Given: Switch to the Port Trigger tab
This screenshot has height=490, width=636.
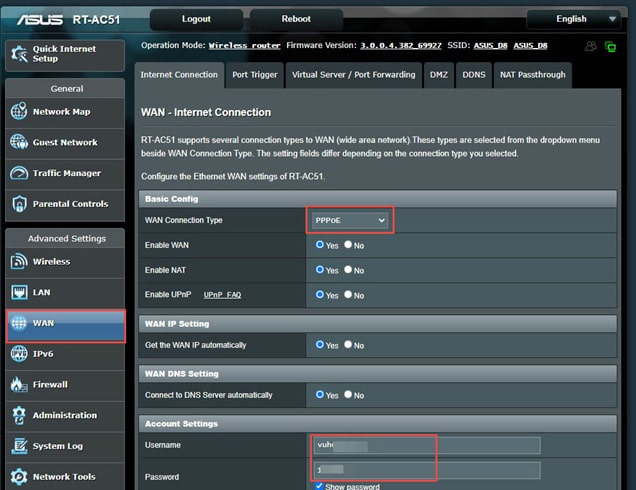Looking at the screenshot, I should [254, 74].
